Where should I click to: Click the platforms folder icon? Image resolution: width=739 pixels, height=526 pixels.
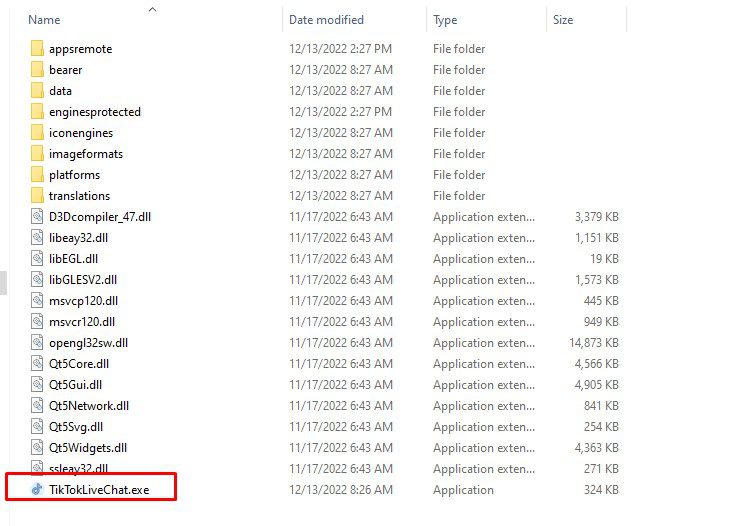[37, 175]
